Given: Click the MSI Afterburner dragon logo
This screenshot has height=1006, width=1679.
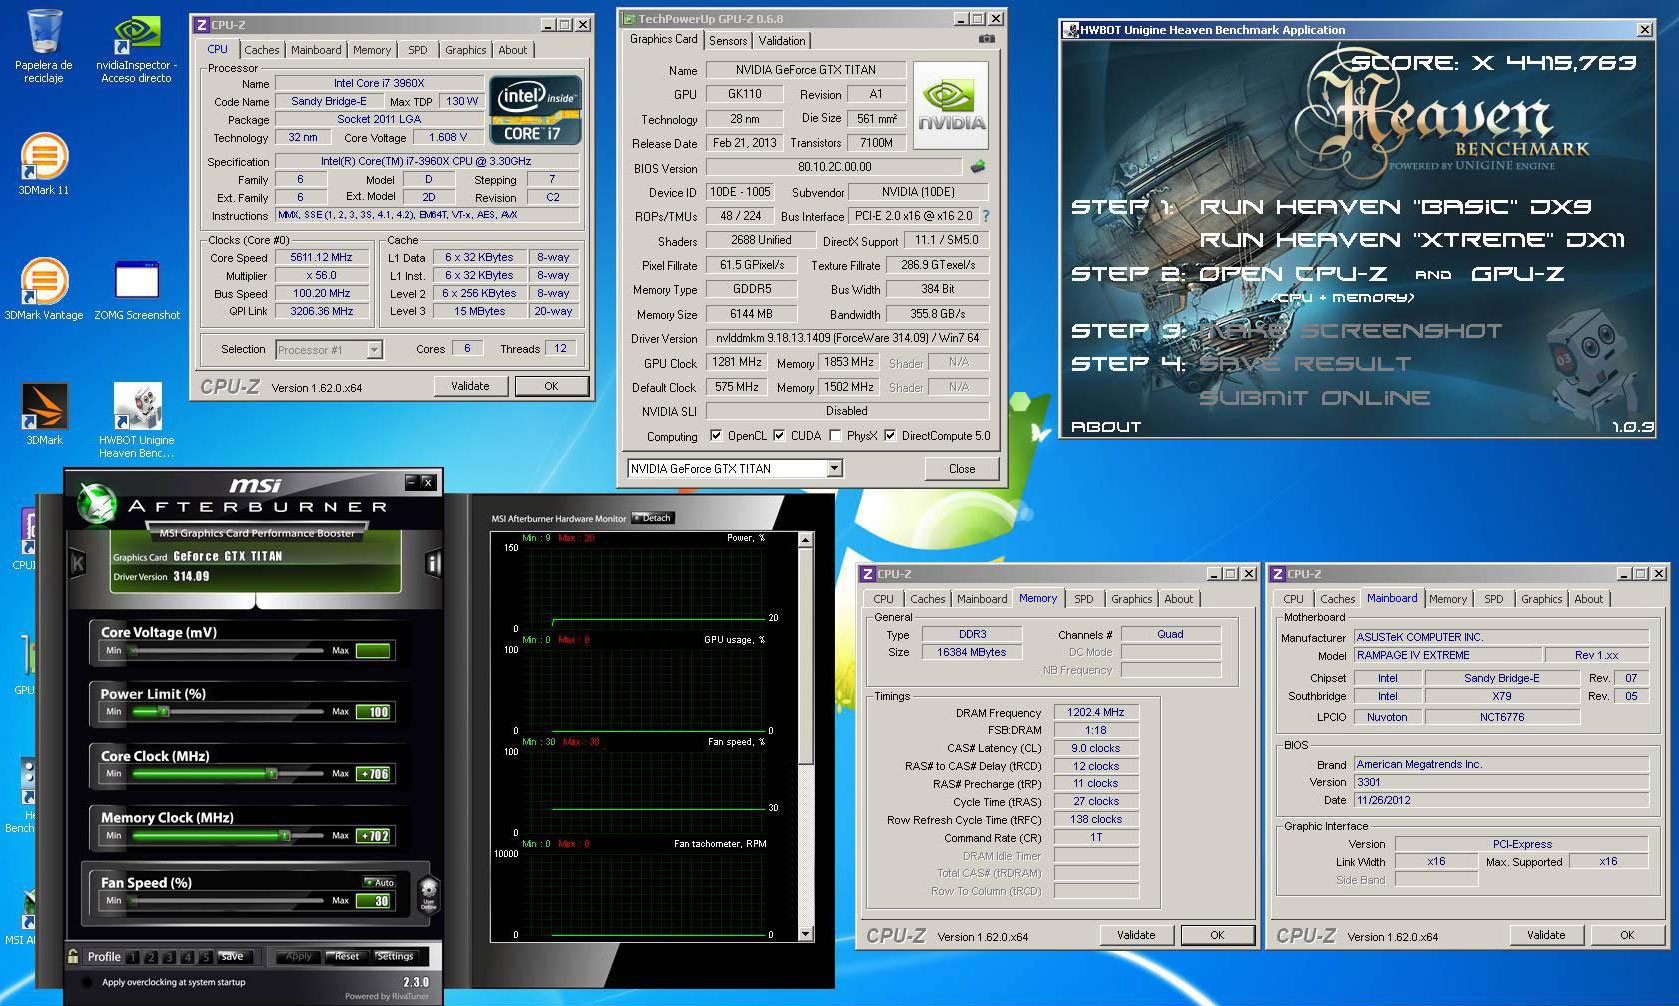Looking at the screenshot, I should (97, 503).
